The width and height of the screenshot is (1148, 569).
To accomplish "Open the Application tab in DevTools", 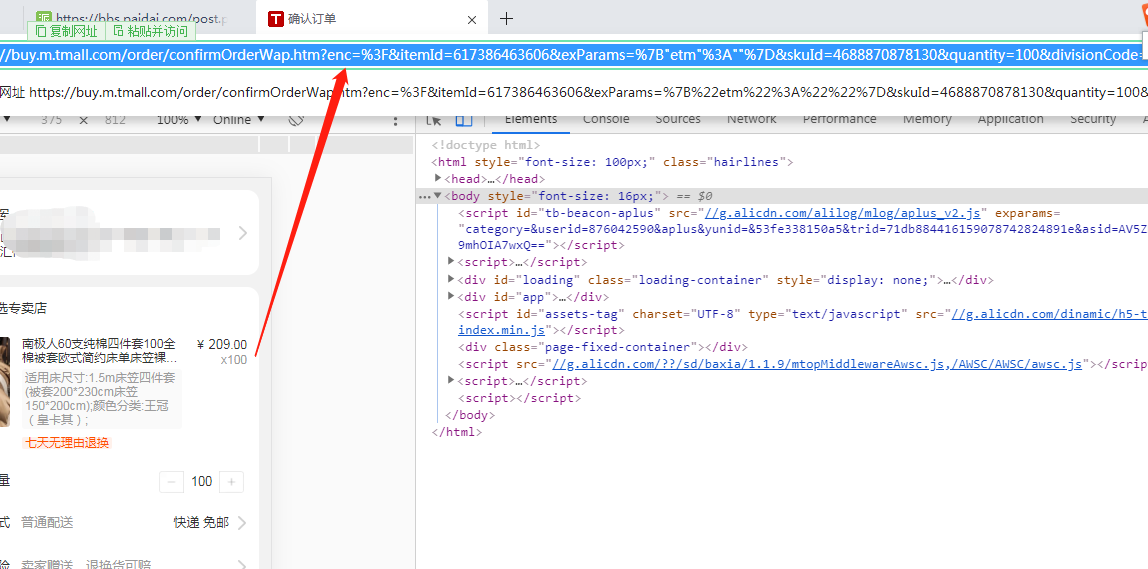I will [x=1010, y=119].
